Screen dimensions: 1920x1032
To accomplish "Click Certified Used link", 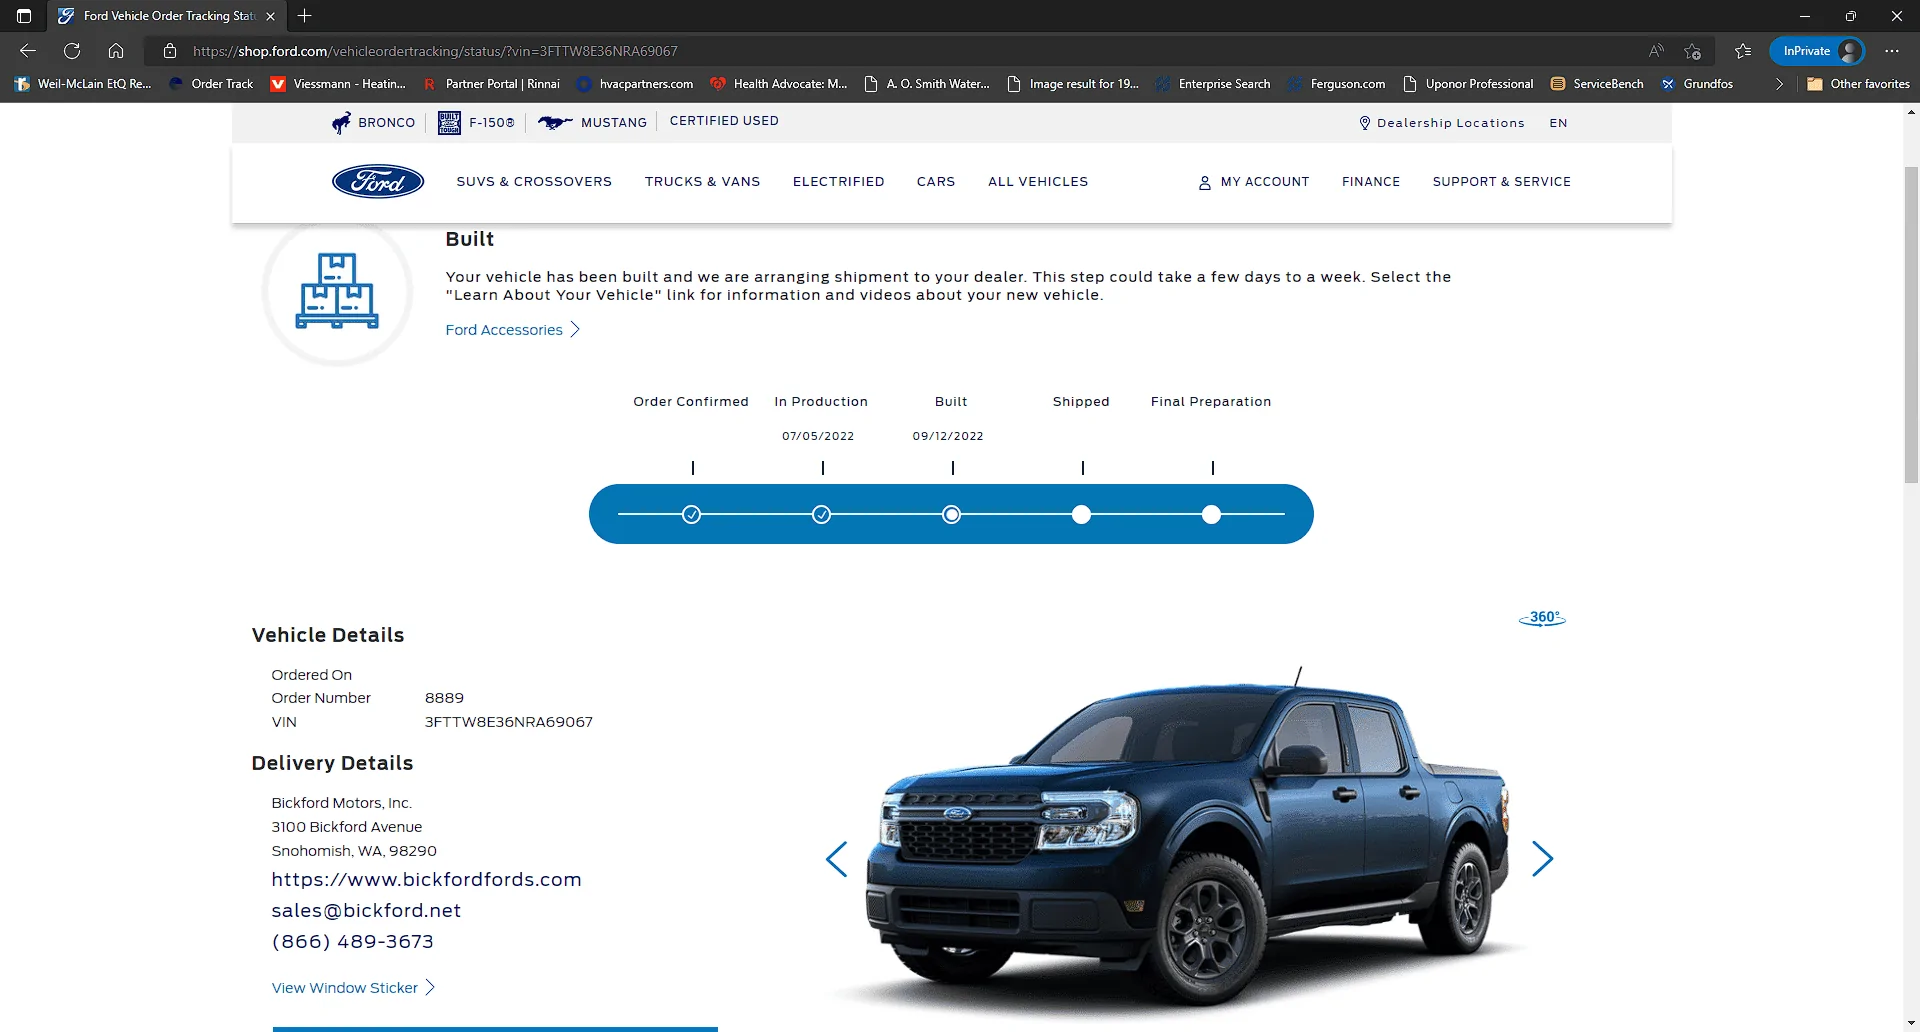I will point(724,121).
